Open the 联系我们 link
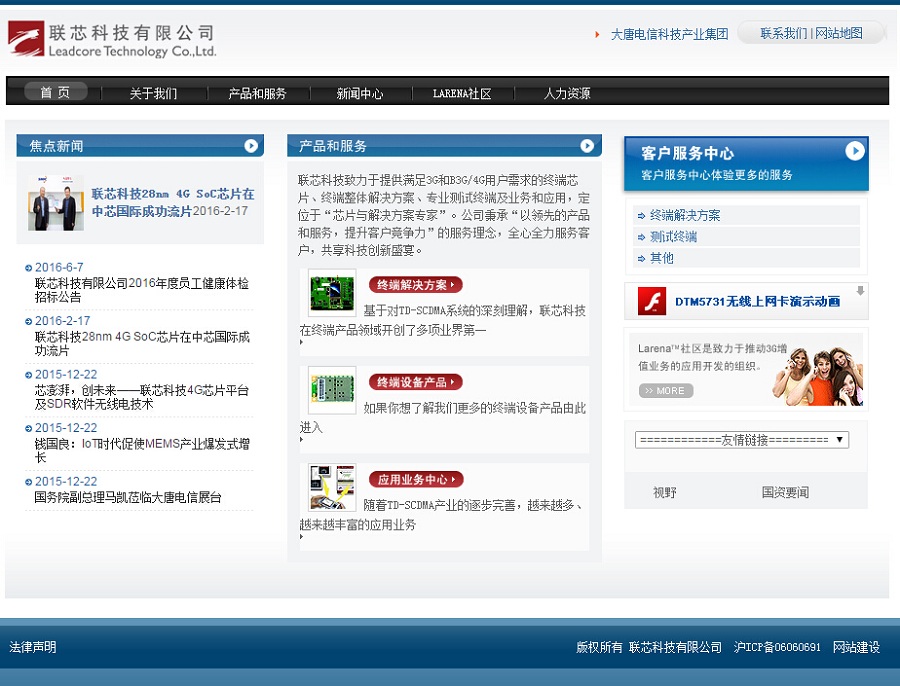The width and height of the screenshot is (900, 686). [x=783, y=33]
